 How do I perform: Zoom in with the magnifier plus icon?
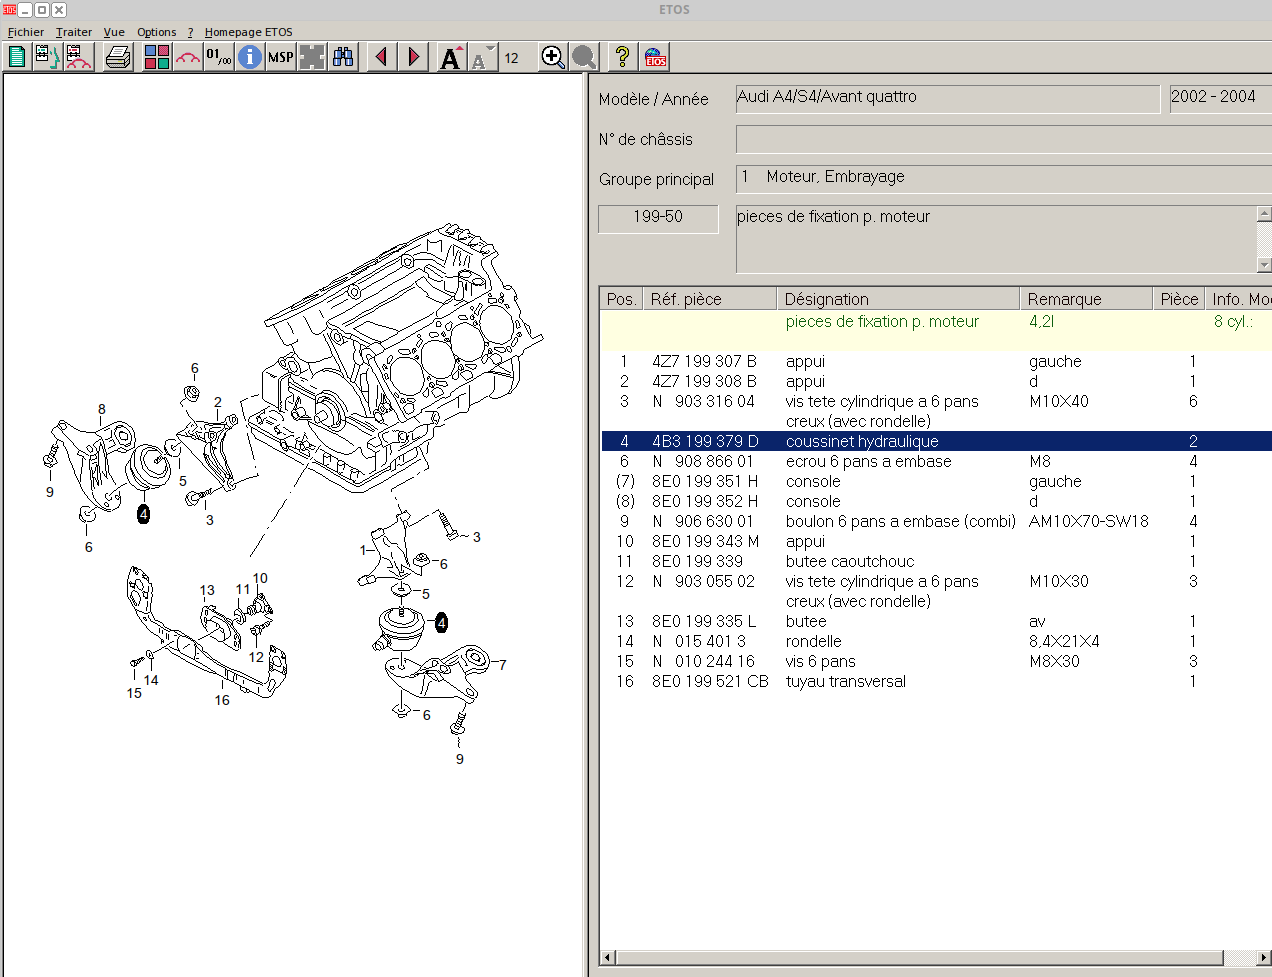(x=552, y=57)
